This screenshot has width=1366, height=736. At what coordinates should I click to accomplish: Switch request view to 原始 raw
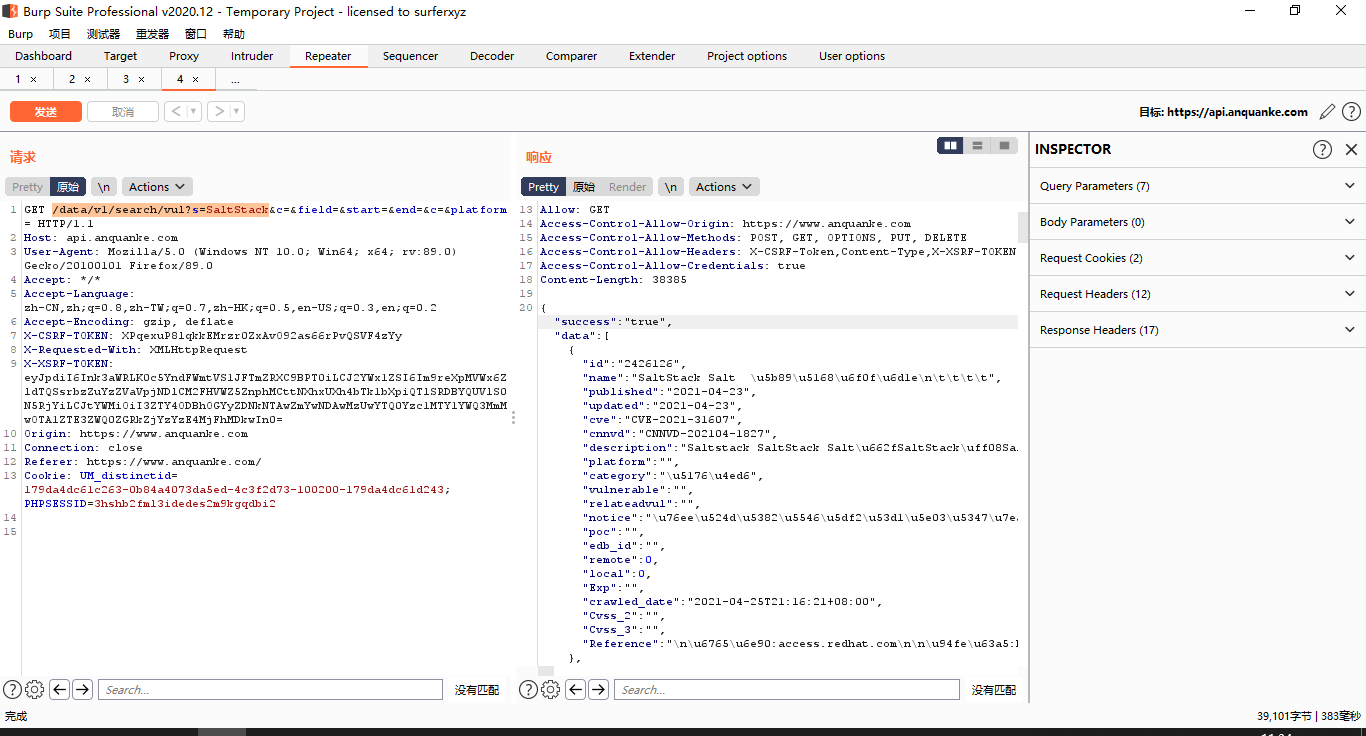point(68,187)
